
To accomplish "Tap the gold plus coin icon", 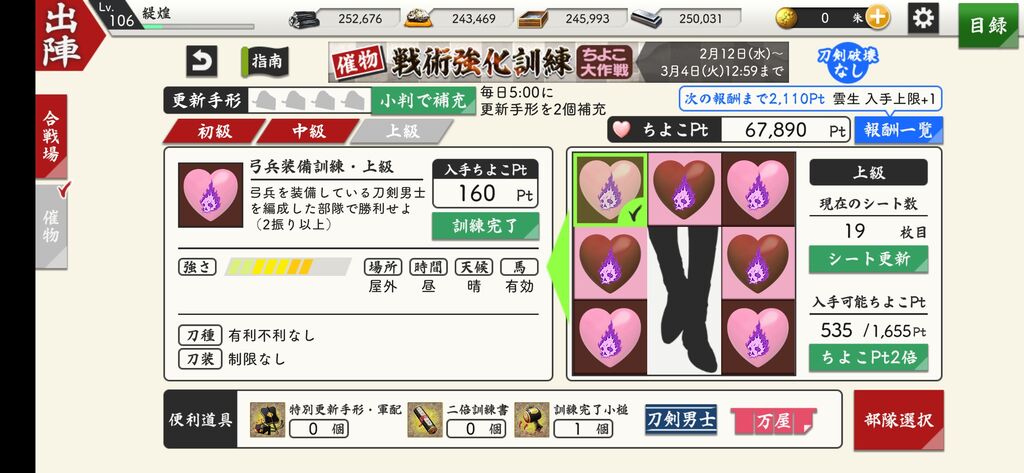I will [x=877, y=18].
